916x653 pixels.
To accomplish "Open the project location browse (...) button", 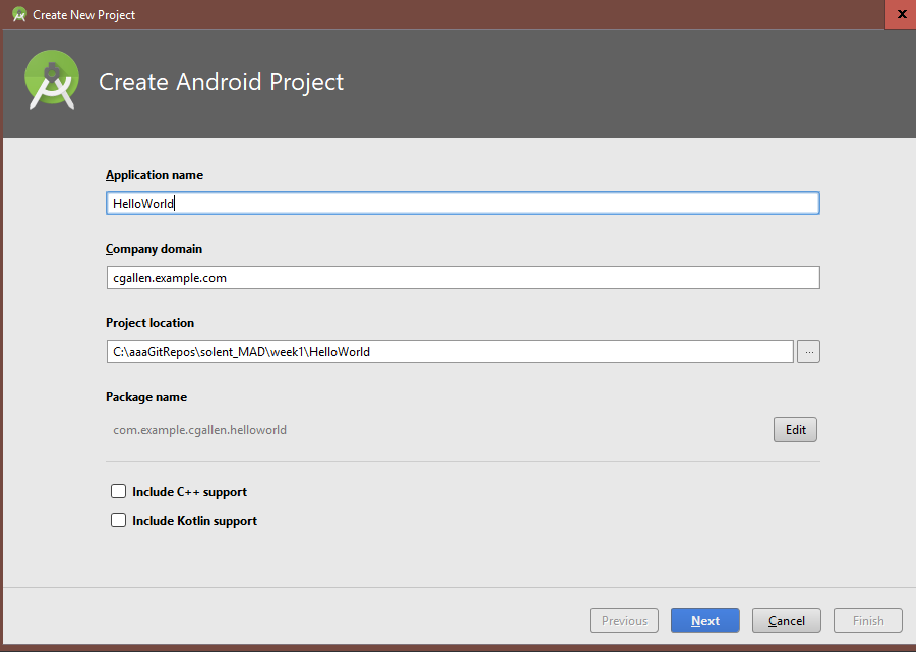I will coord(809,352).
